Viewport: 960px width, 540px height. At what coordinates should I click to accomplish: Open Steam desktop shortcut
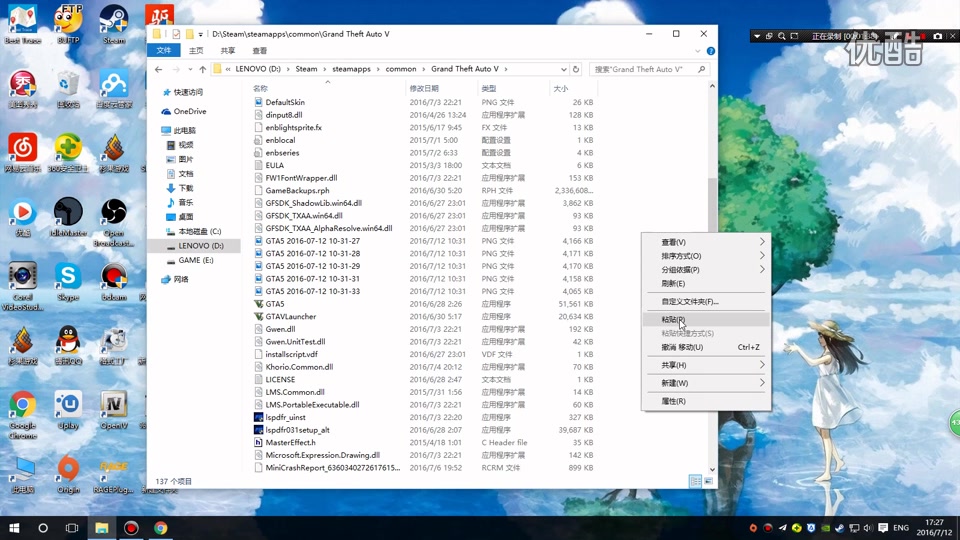pyautogui.click(x=114, y=24)
